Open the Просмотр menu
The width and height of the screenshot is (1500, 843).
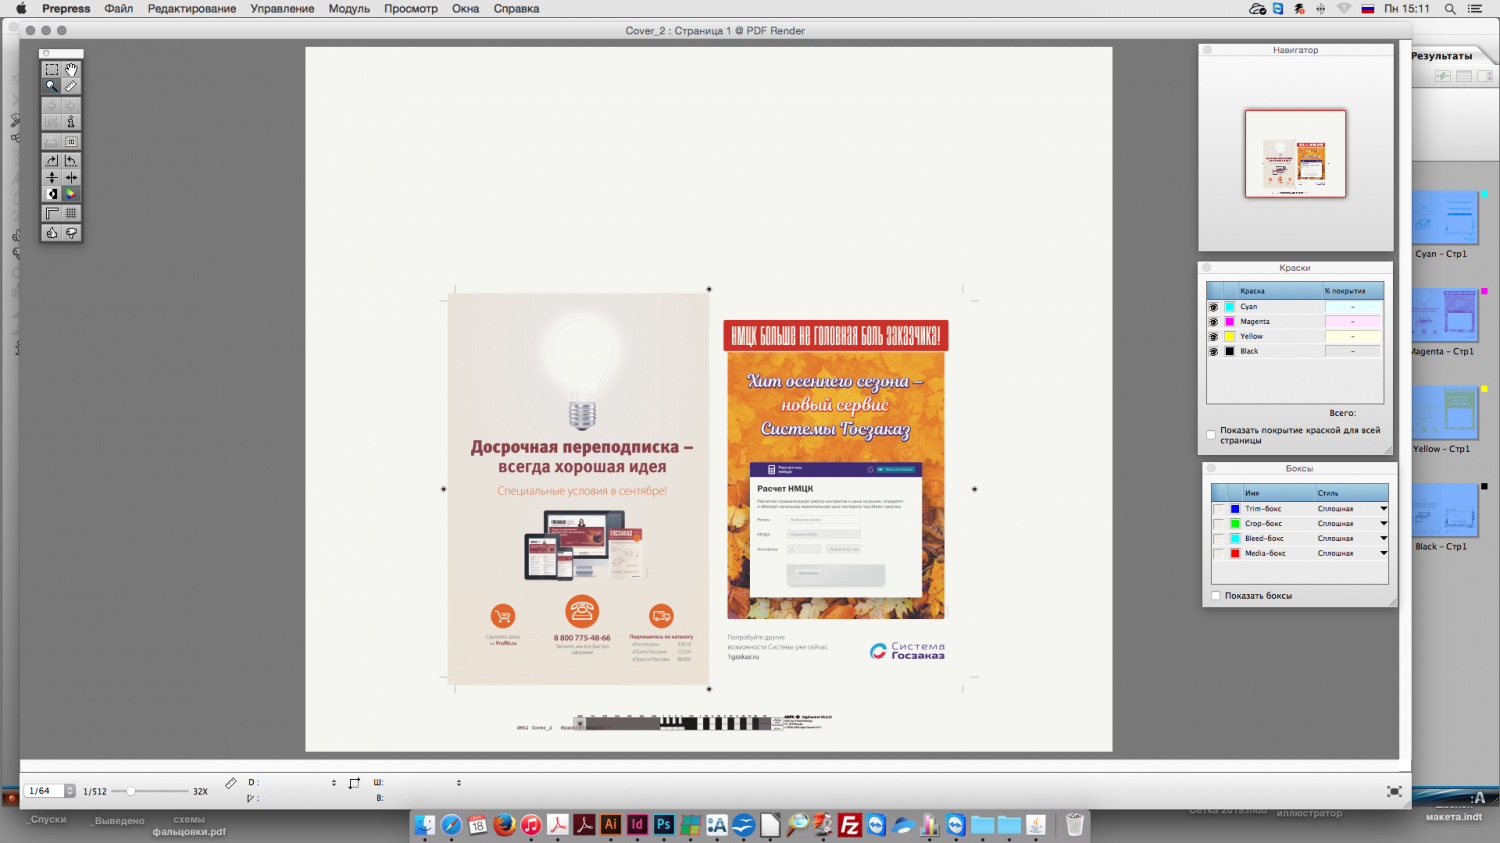[411, 8]
